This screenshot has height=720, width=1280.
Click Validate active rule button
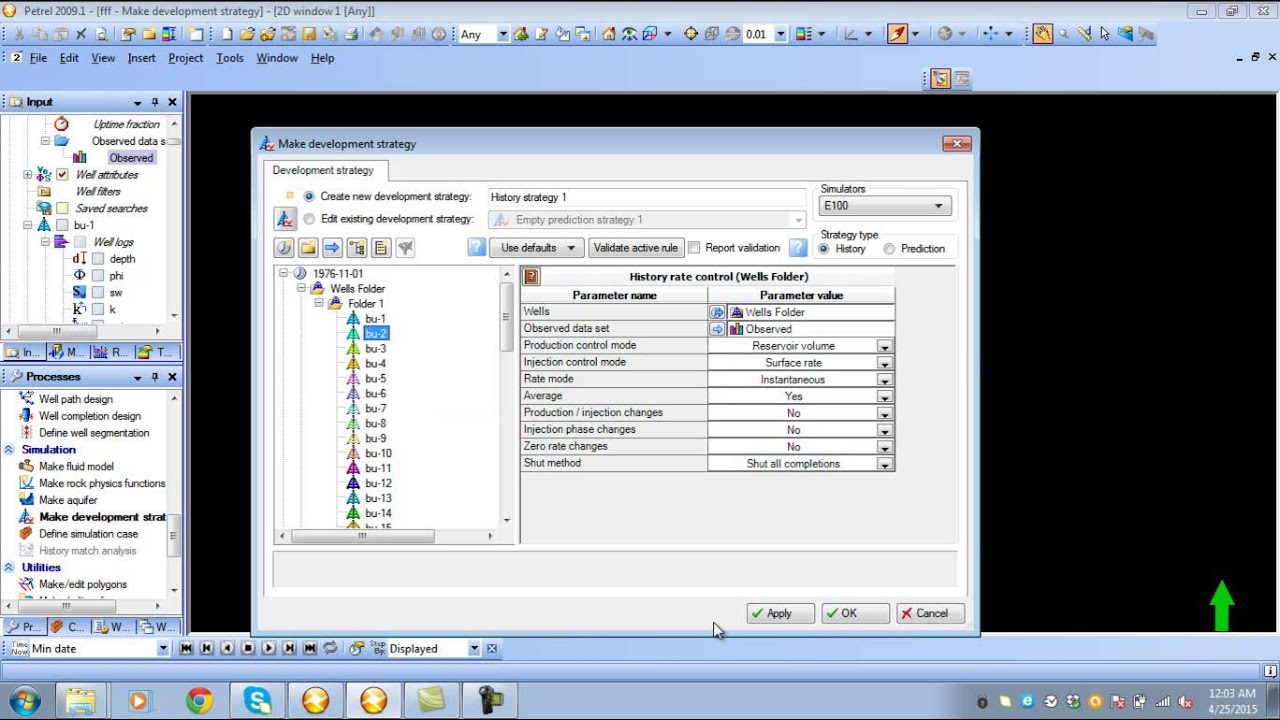click(635, 248)
